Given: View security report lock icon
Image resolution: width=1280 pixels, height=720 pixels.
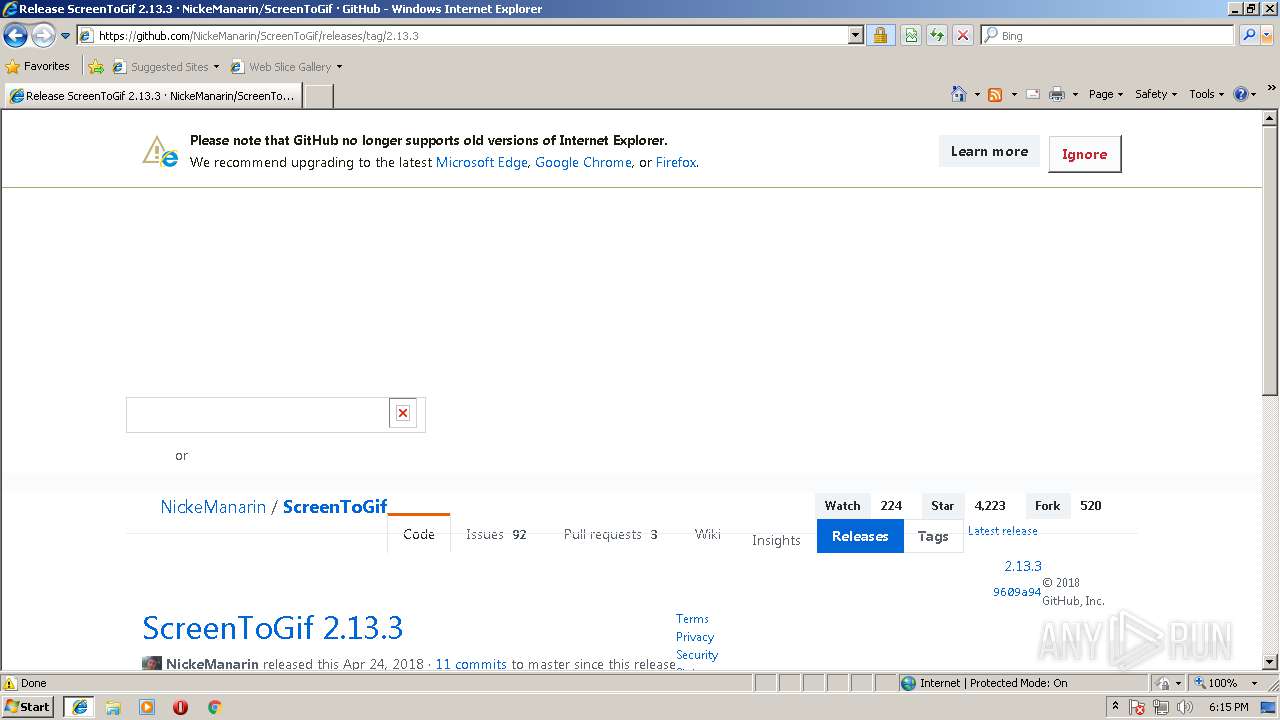Looking at the screenshot, I should coord(880,36).
